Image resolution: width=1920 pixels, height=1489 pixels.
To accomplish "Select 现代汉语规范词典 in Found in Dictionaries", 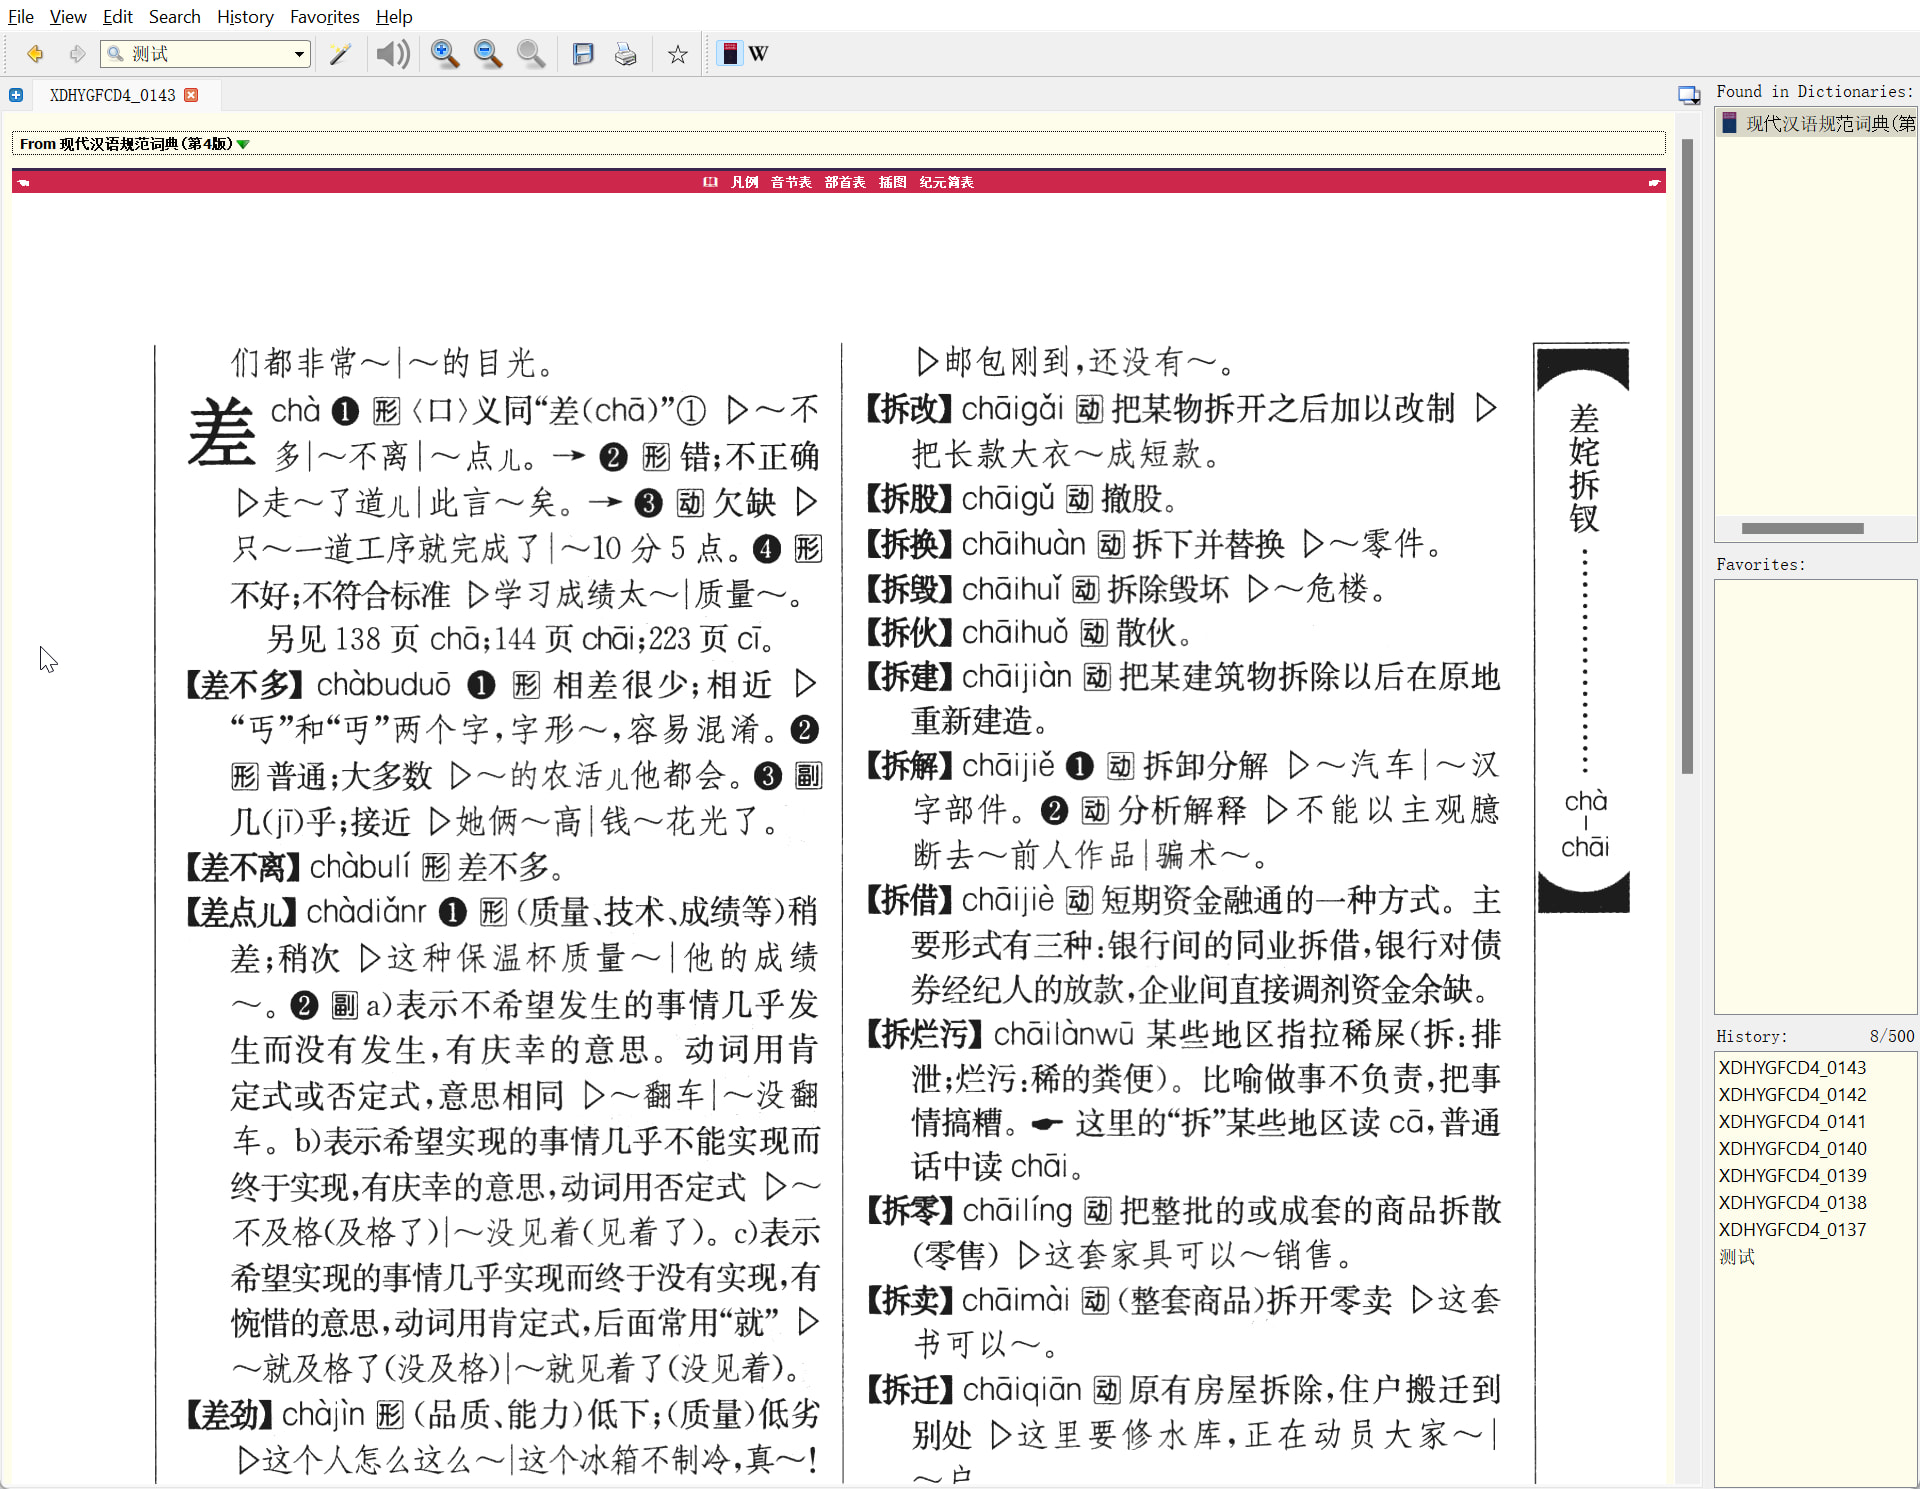I will pos(1817,123).
